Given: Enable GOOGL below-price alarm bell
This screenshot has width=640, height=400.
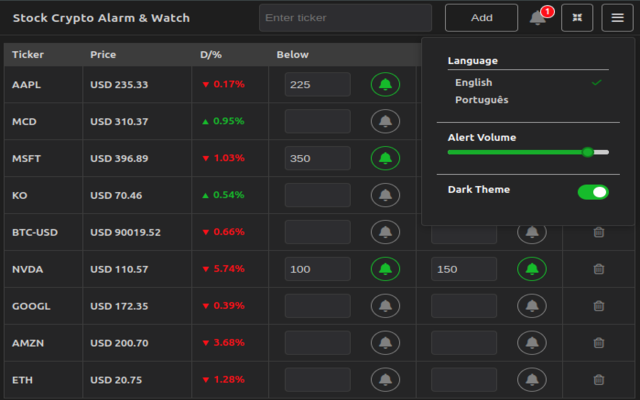Looking at the screenshot, I should (385, 306).
